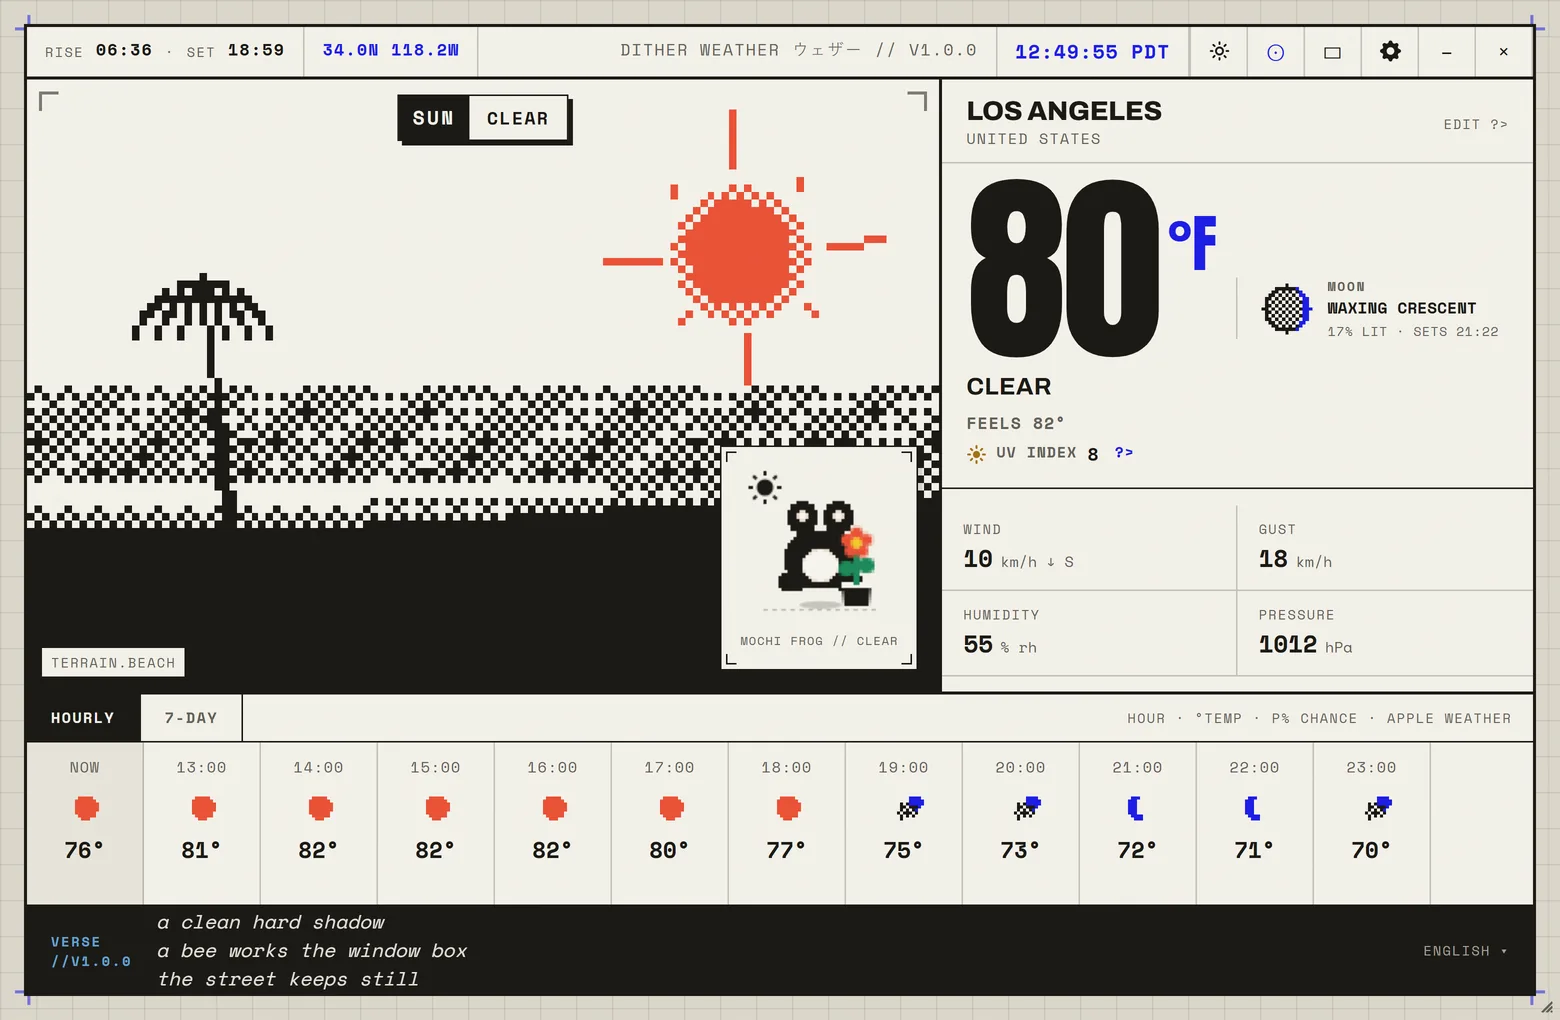The image size is (1560, 1020).
Task: Click cloudy night icon at 20:00
Action: [x=1027, y=808]
